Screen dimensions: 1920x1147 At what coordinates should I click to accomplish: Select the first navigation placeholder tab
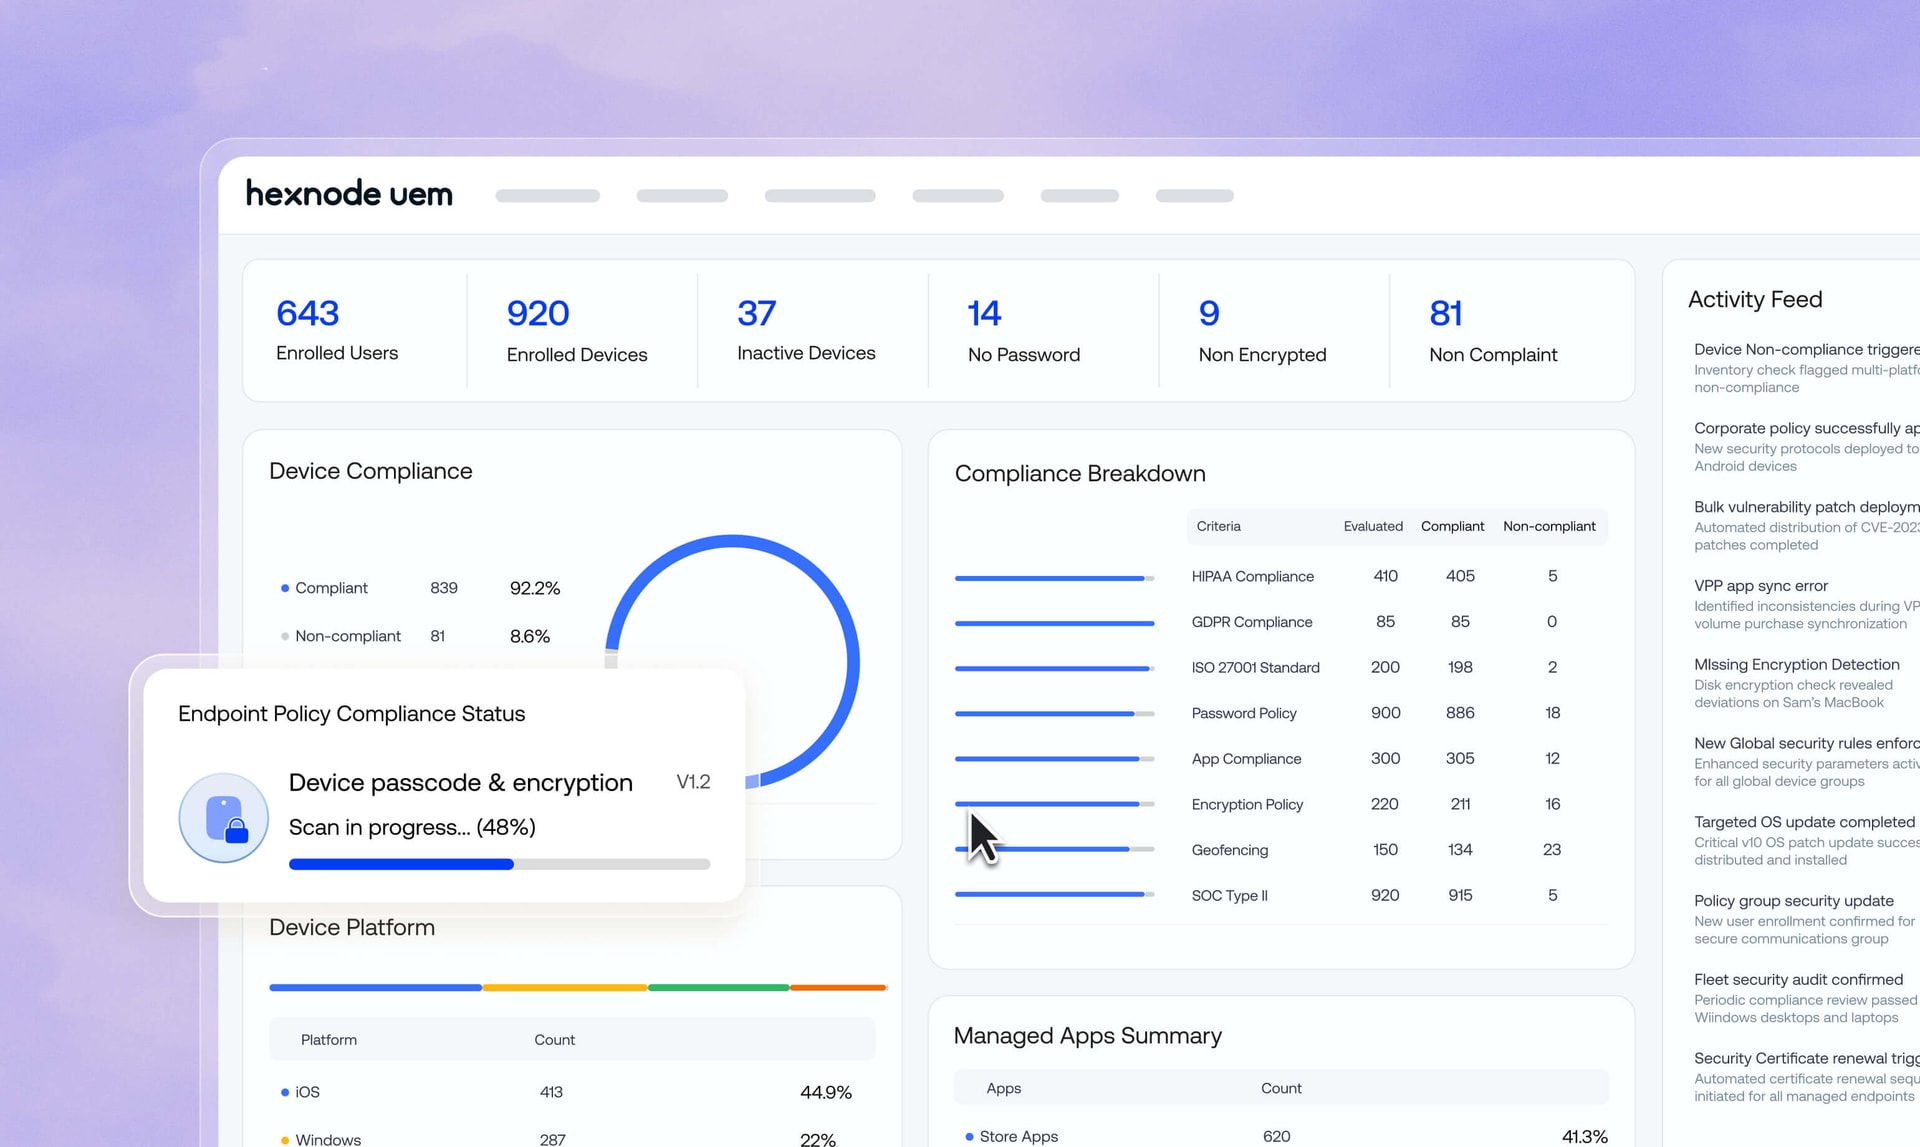(x=547, y=196)
